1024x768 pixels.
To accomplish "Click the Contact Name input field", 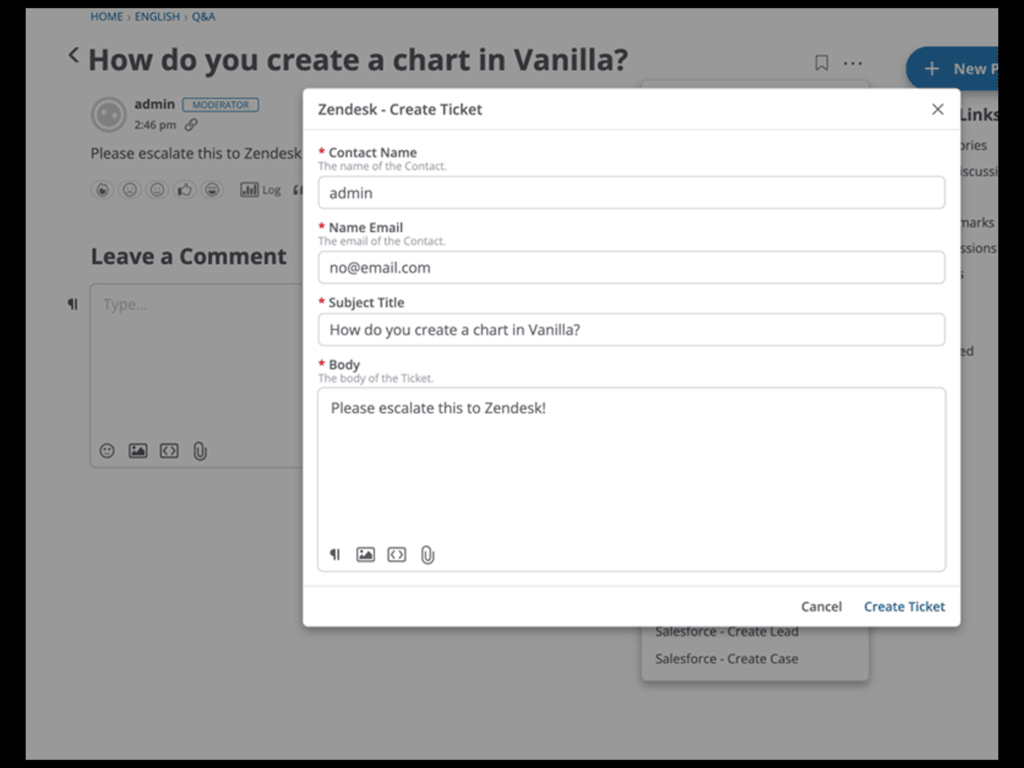I will pos(631,193).
